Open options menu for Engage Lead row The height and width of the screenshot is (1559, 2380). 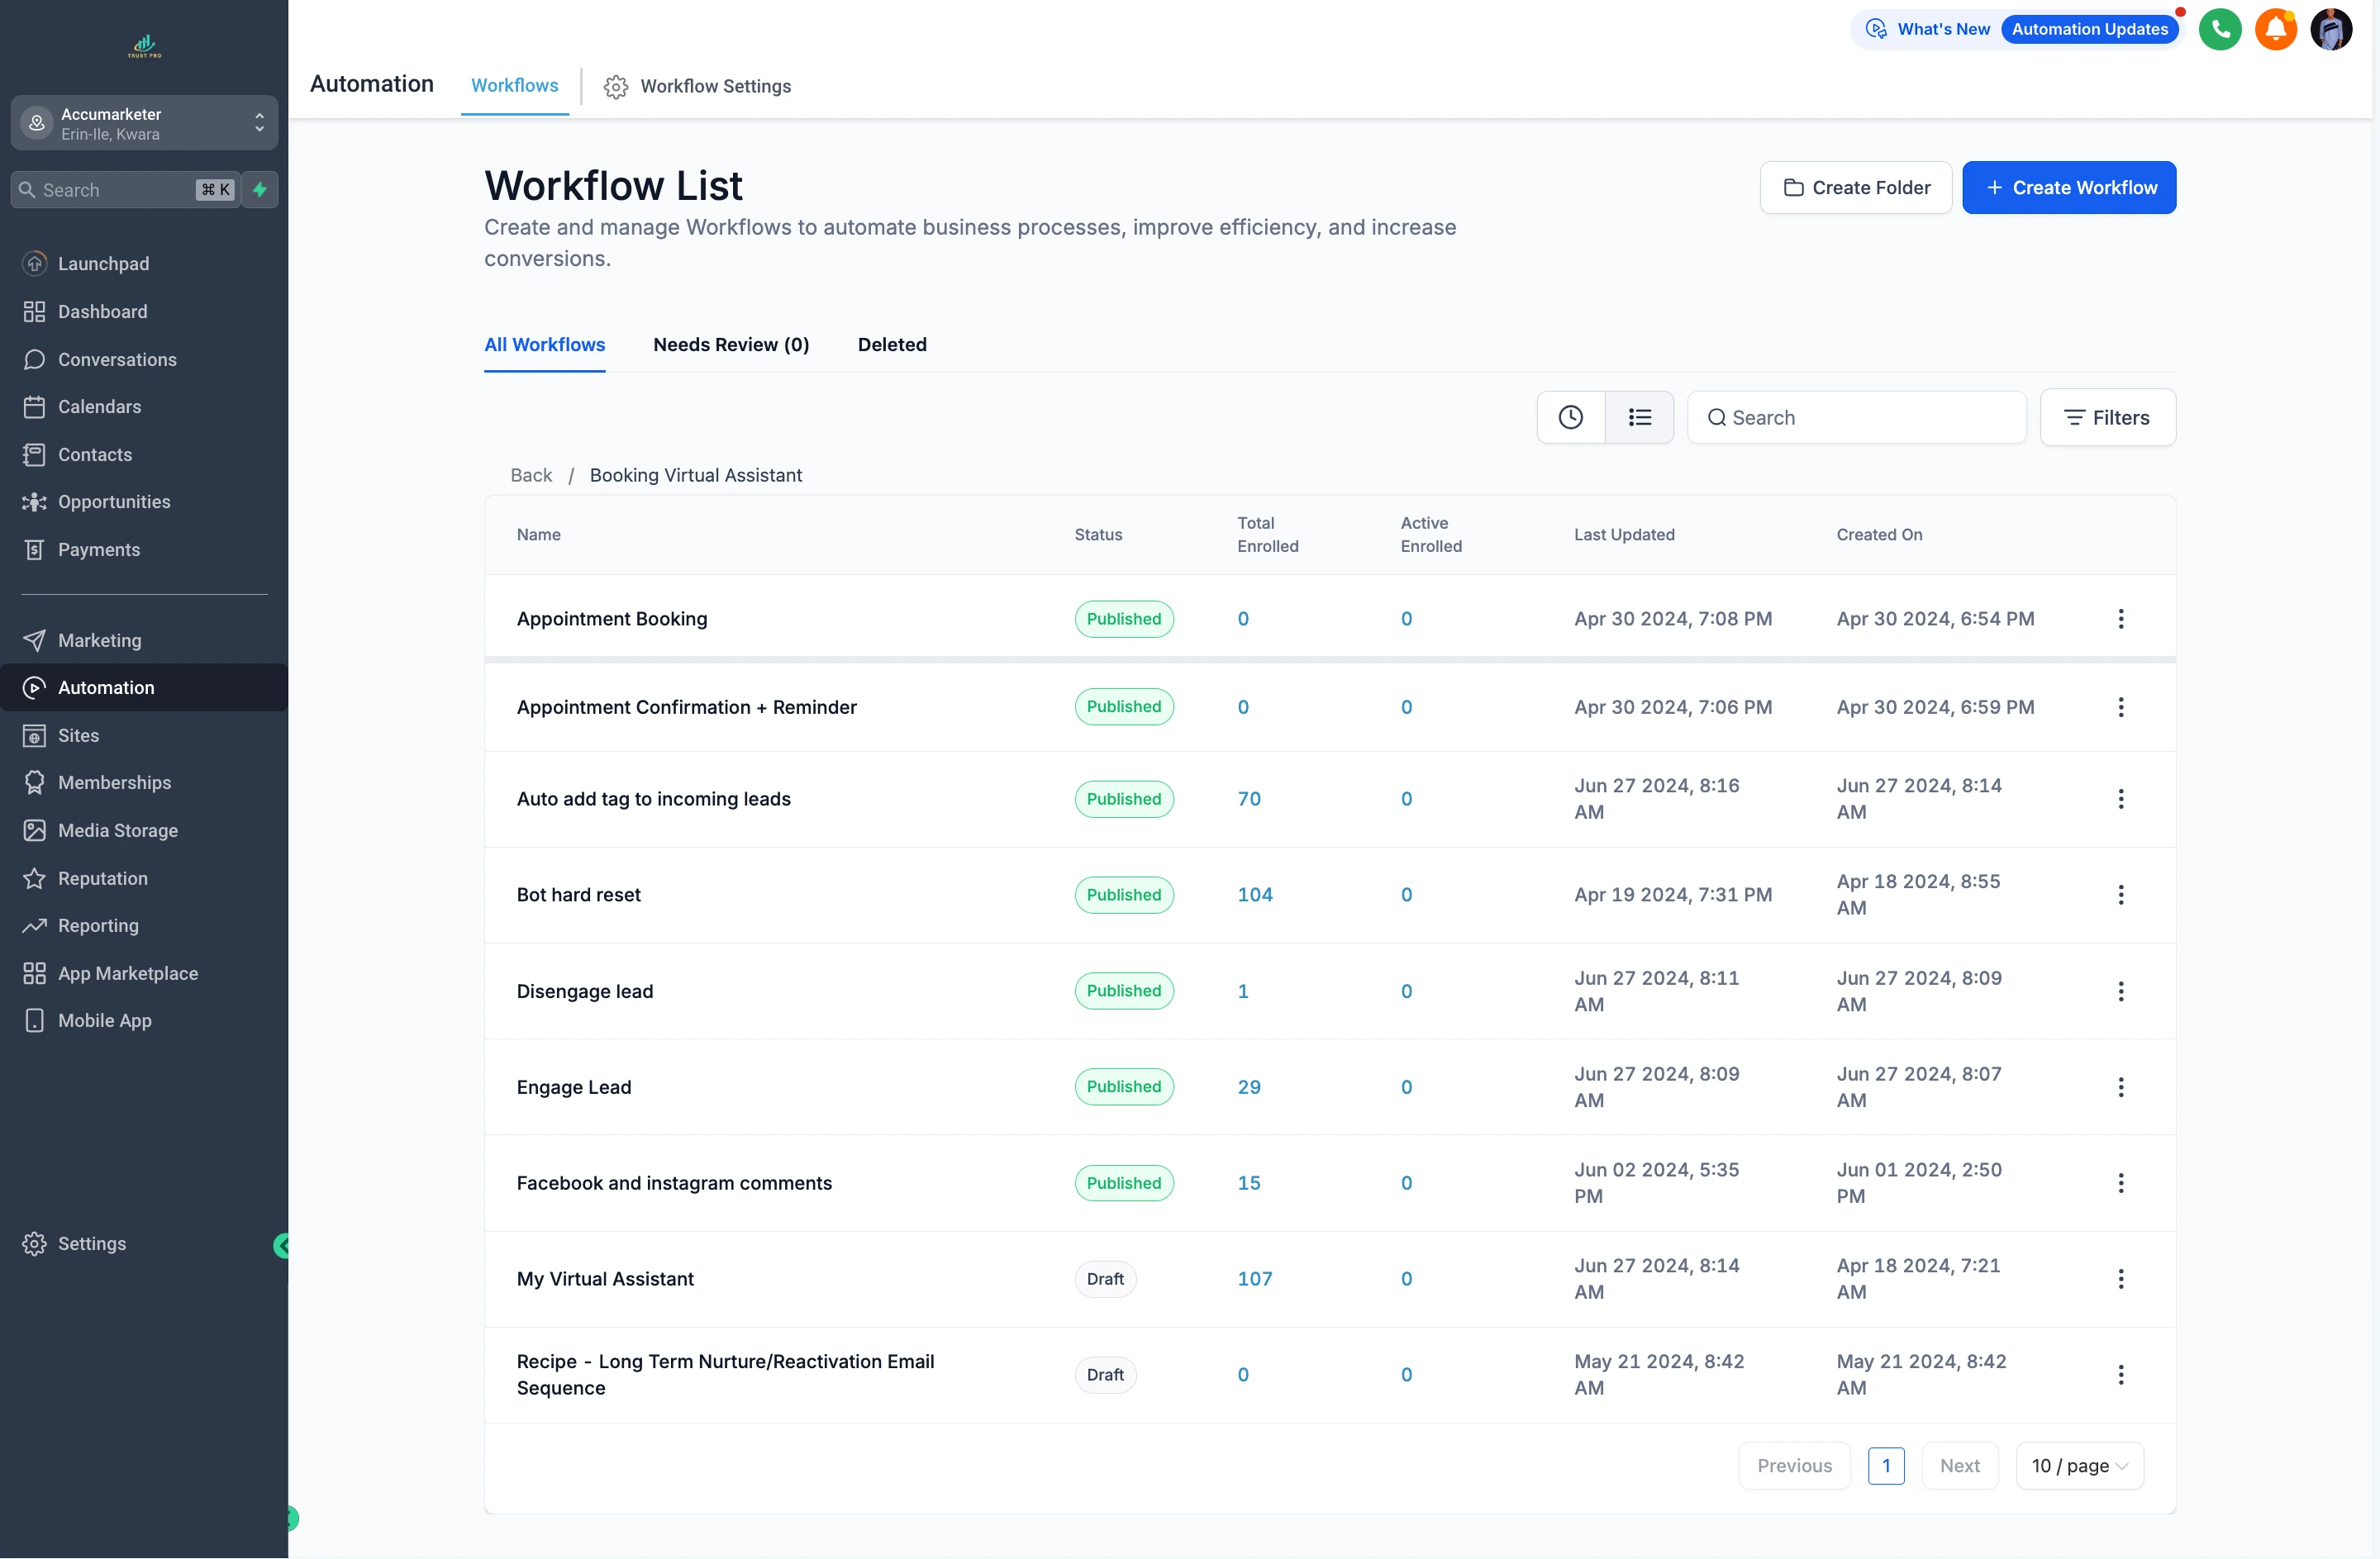pyautogui.click(x=2120, y=1087)
